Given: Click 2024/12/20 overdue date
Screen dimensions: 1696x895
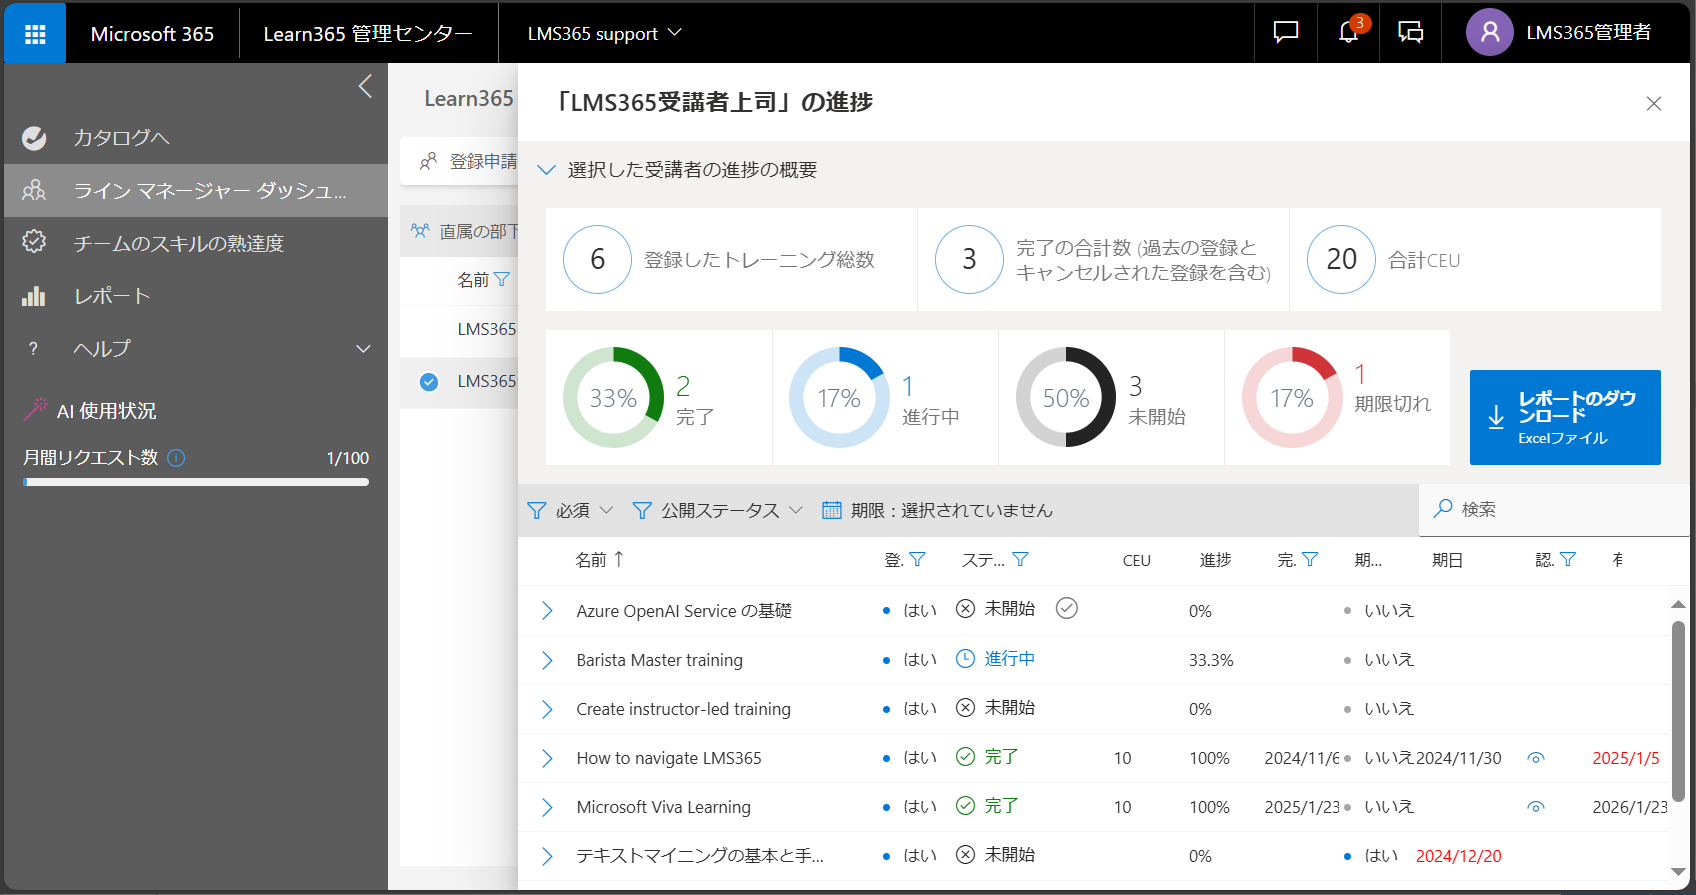Looking at the screenshot, I should (x=1458, y=856).
